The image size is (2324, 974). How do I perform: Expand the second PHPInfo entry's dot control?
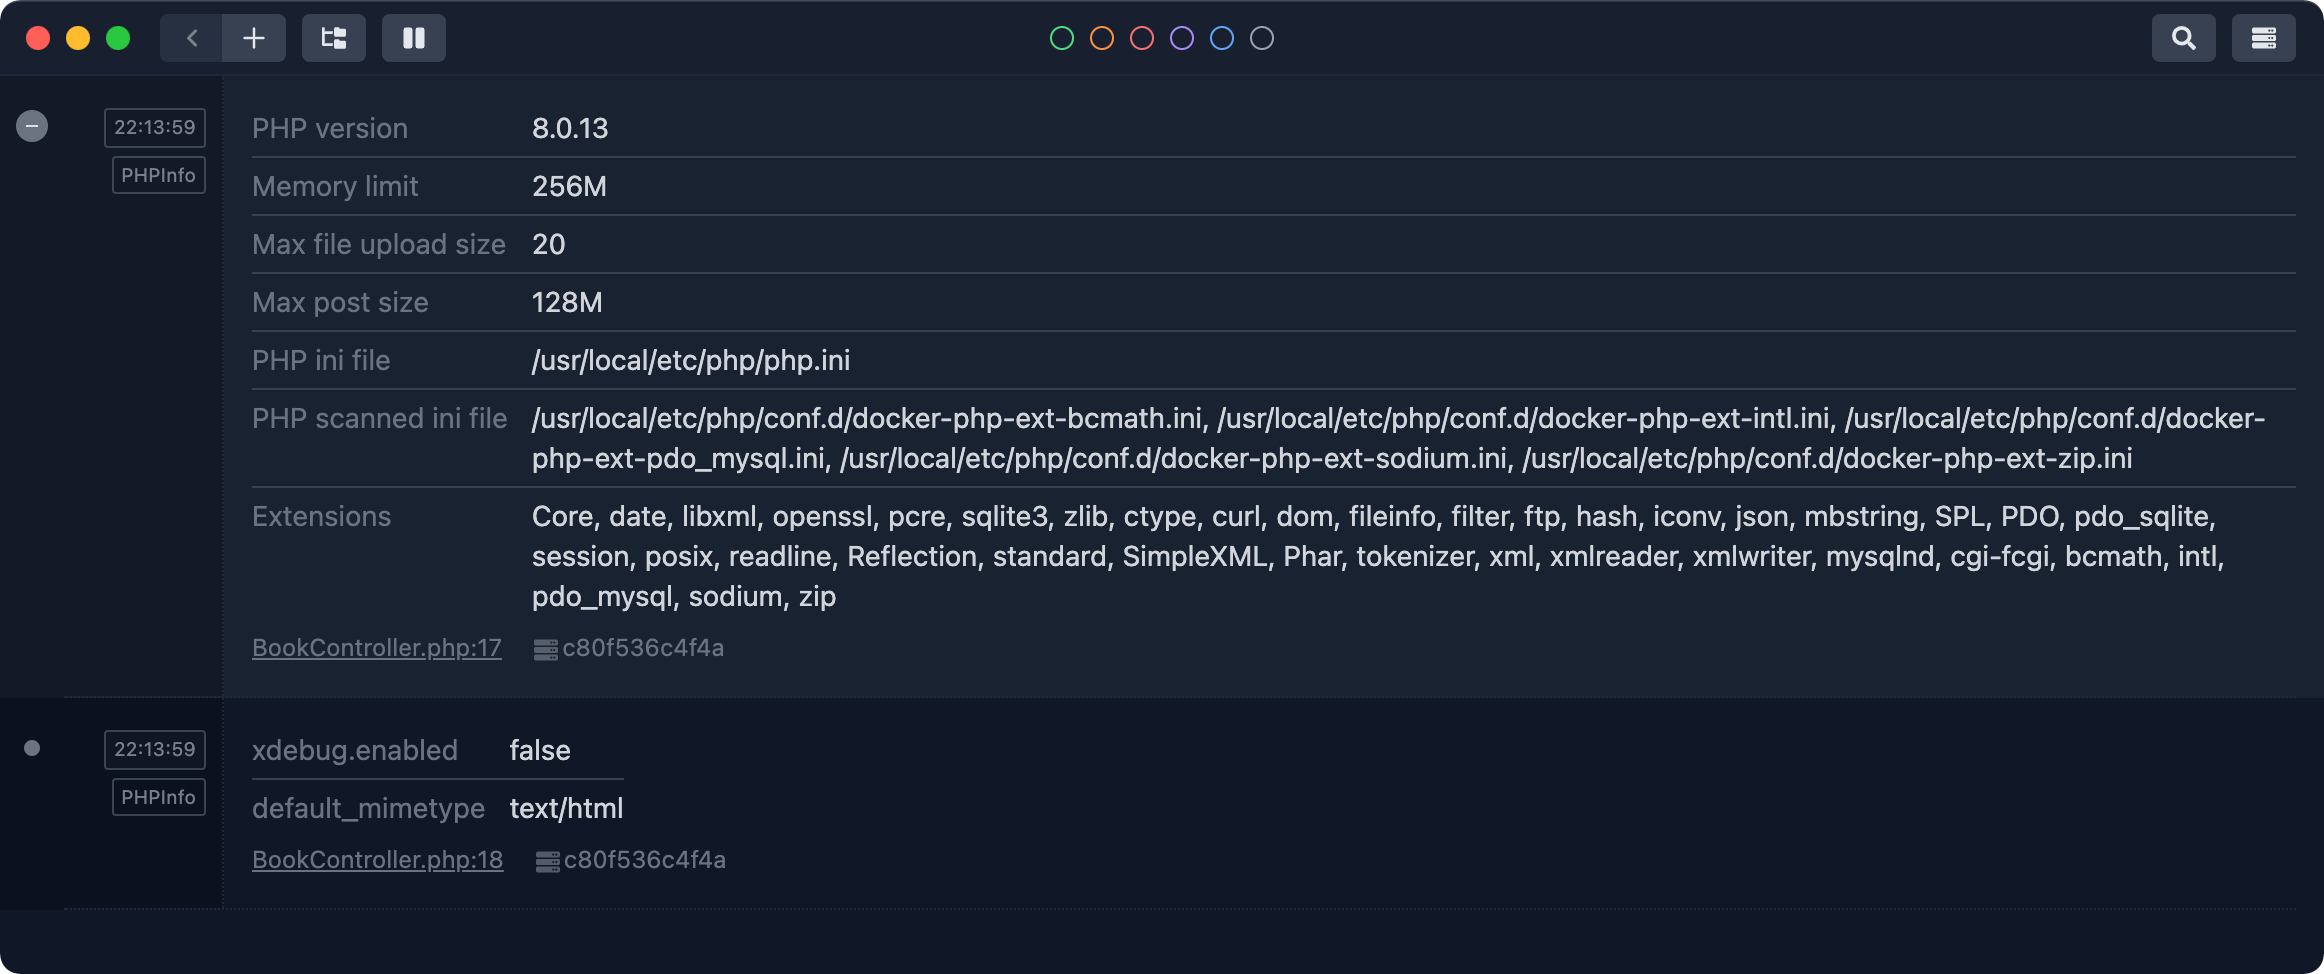31,747
